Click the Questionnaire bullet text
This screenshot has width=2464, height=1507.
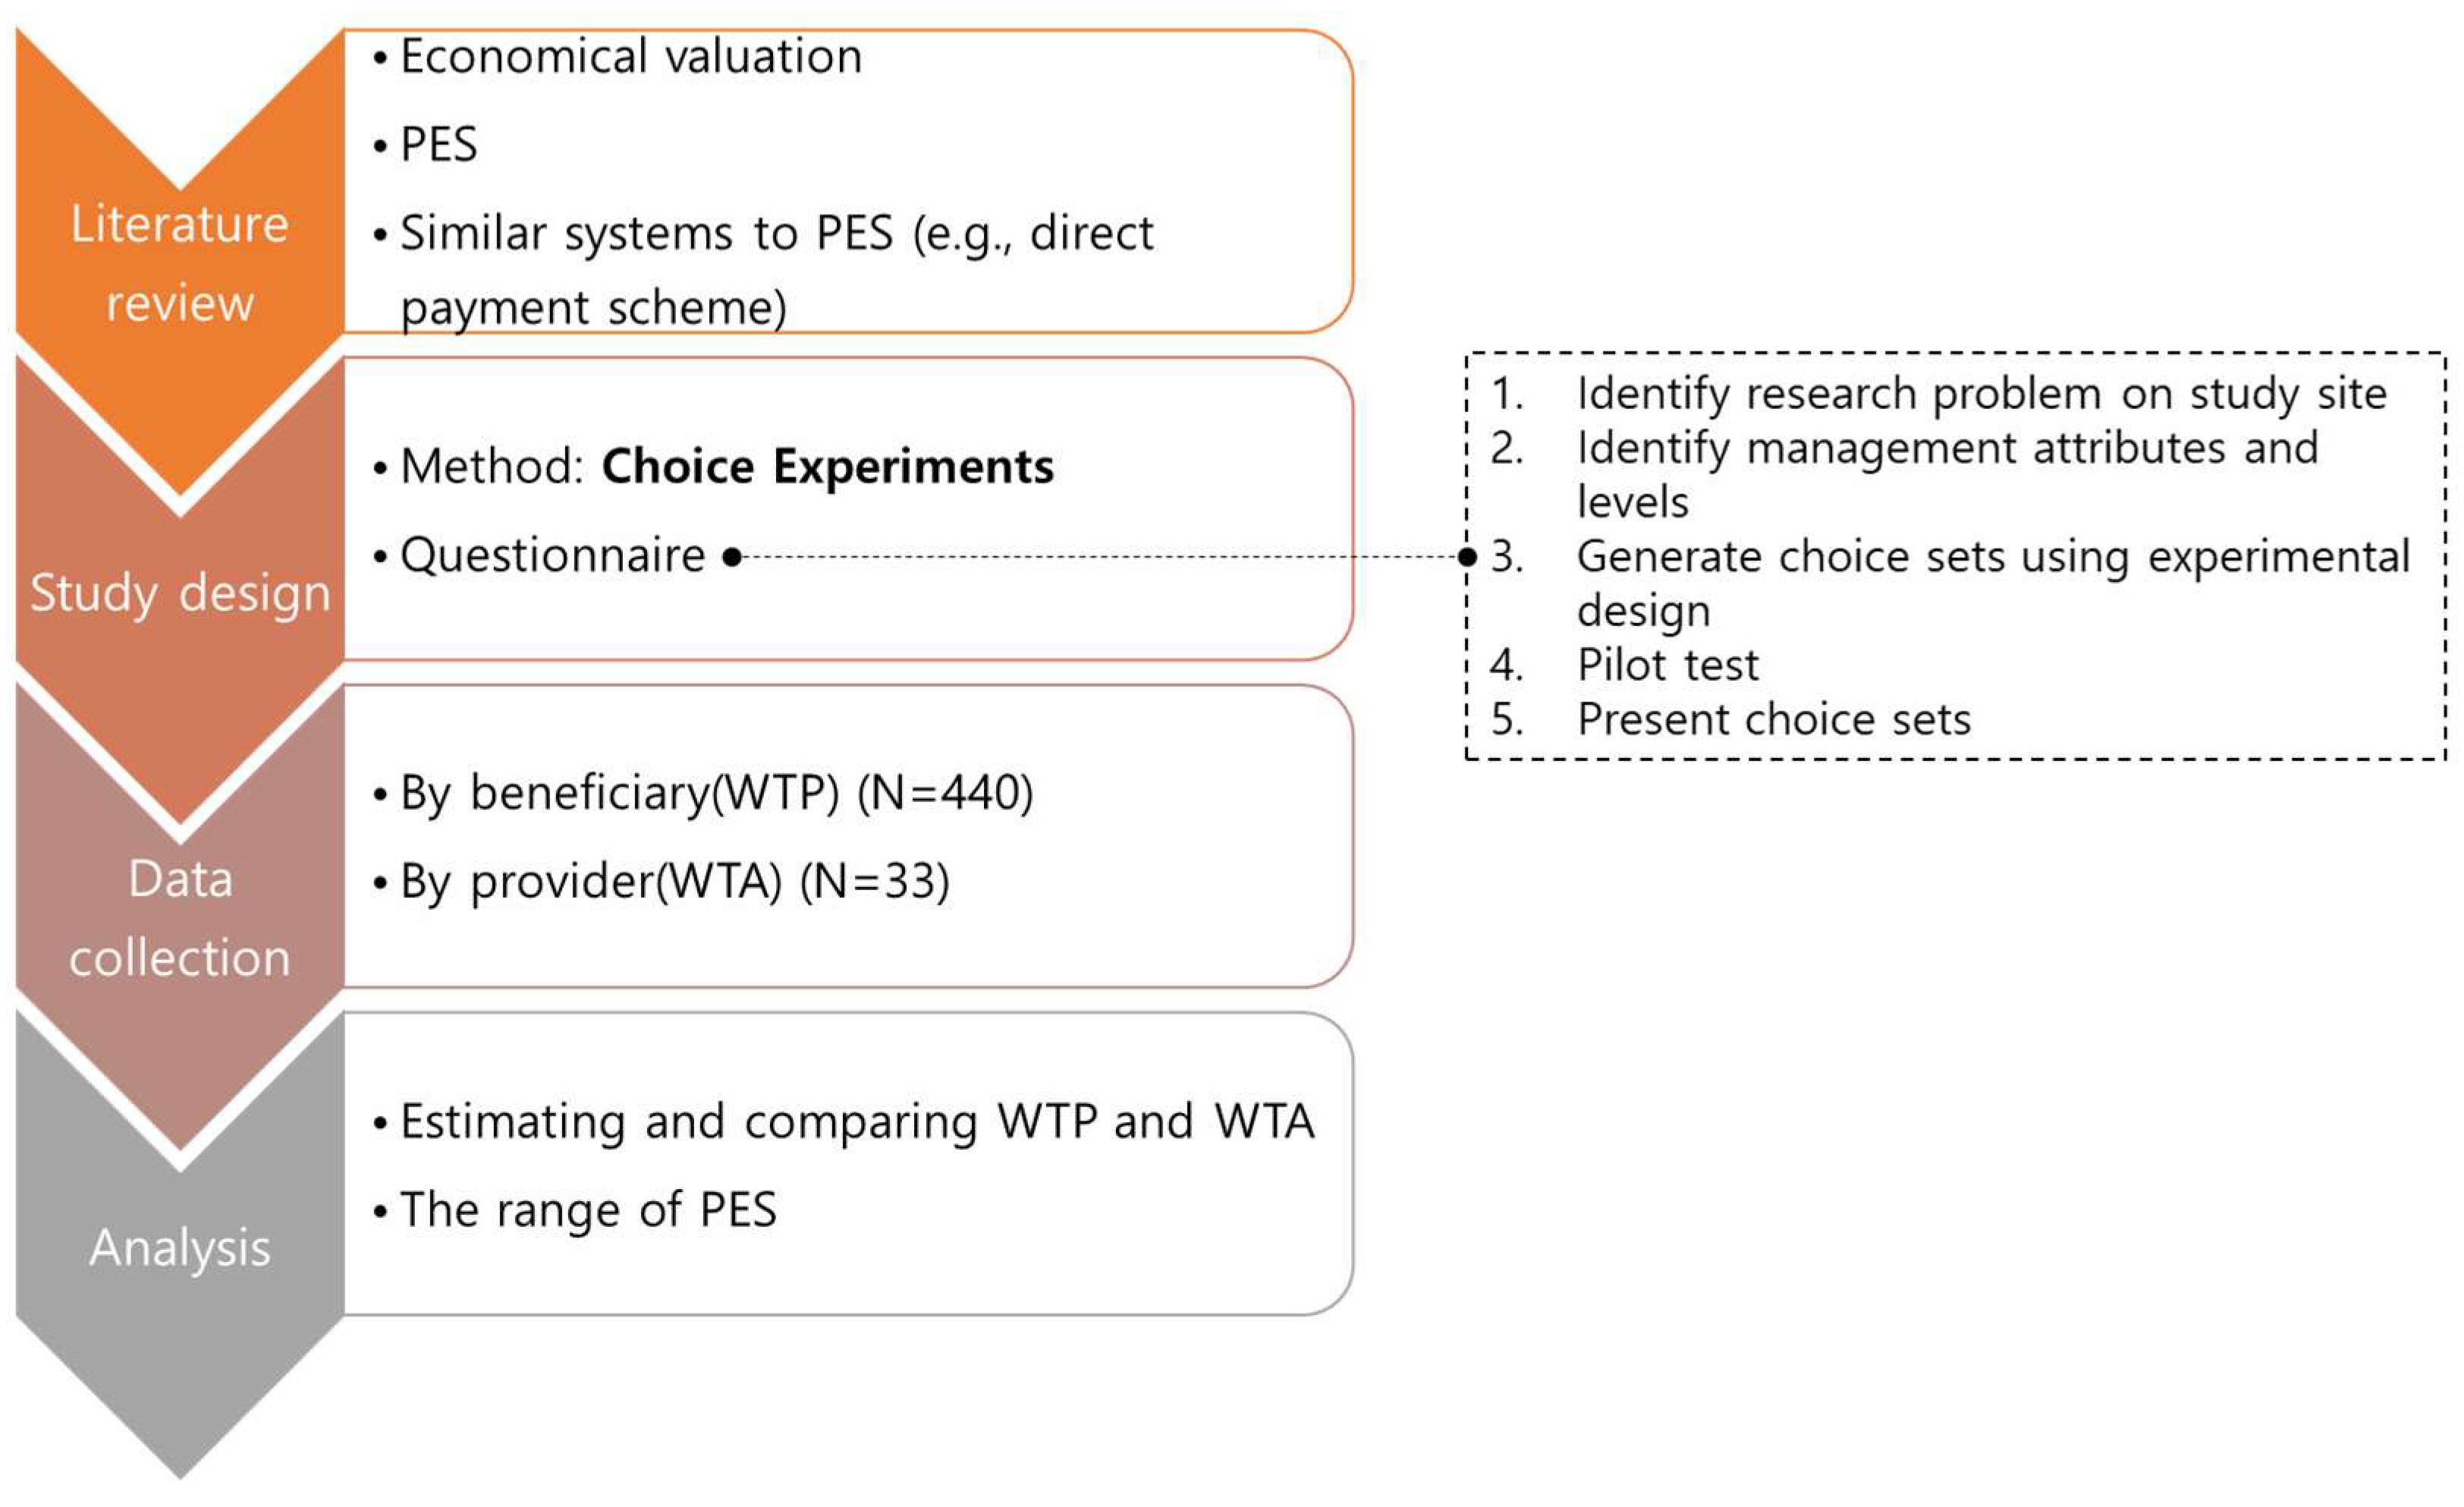click(x=552, y=556)
